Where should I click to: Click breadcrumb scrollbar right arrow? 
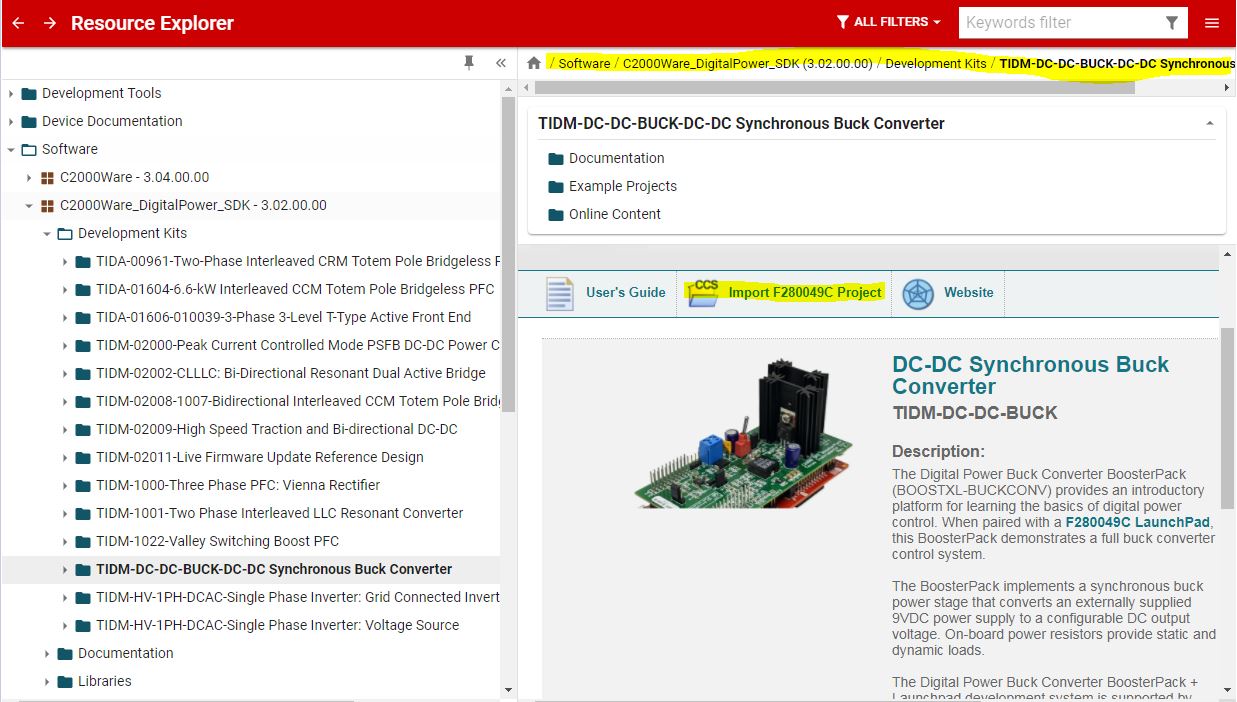pyautogui.click(x=1228, y=88)
